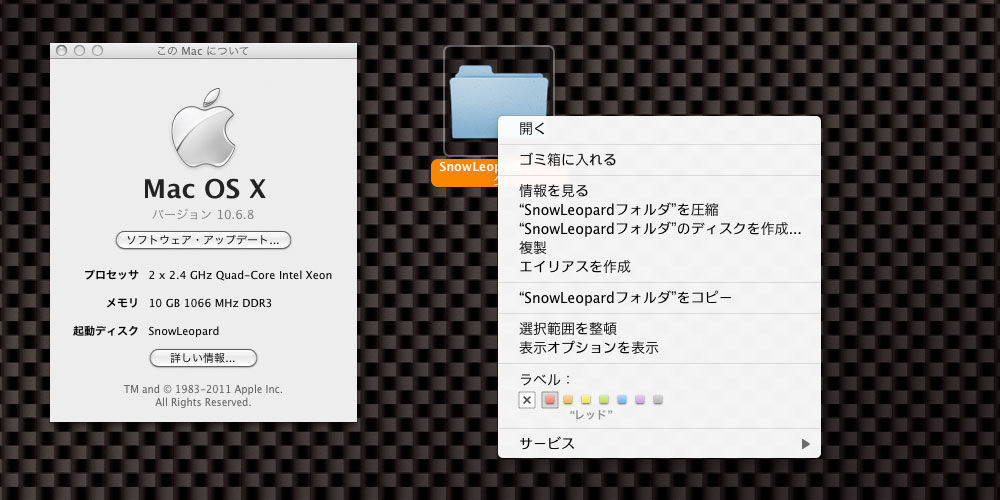Close the この Mac について window
1000x500 pixels.
coord(61,50)
